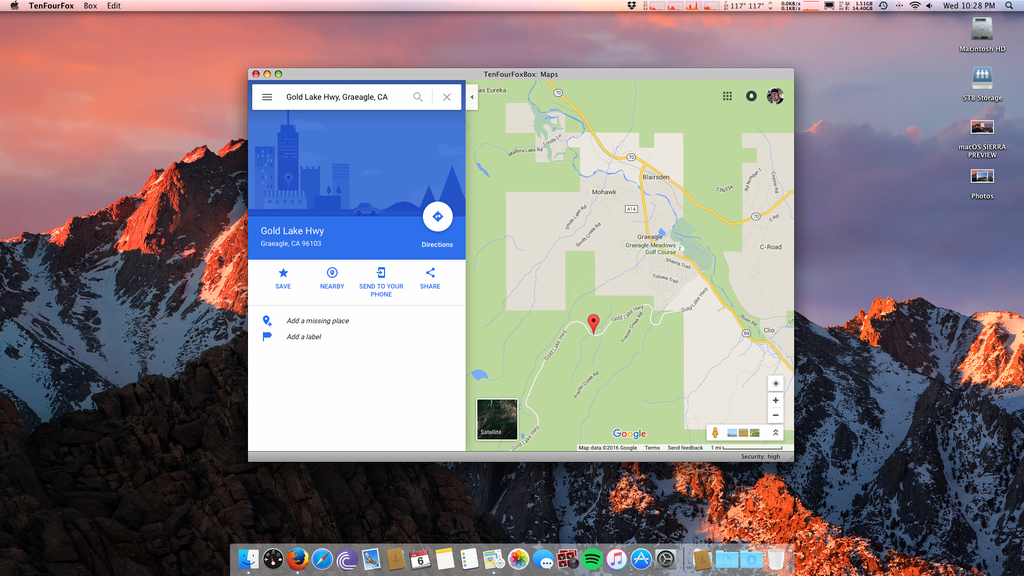Zoom in on the map

[775, 400]
